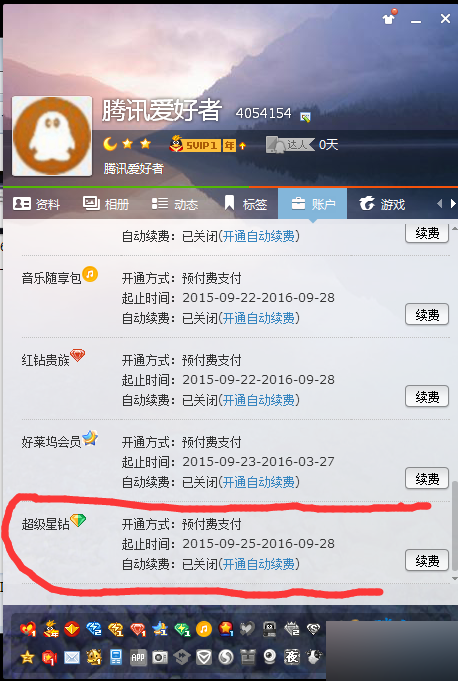Click the red diamond icon in bottom bar

(138, 629)
